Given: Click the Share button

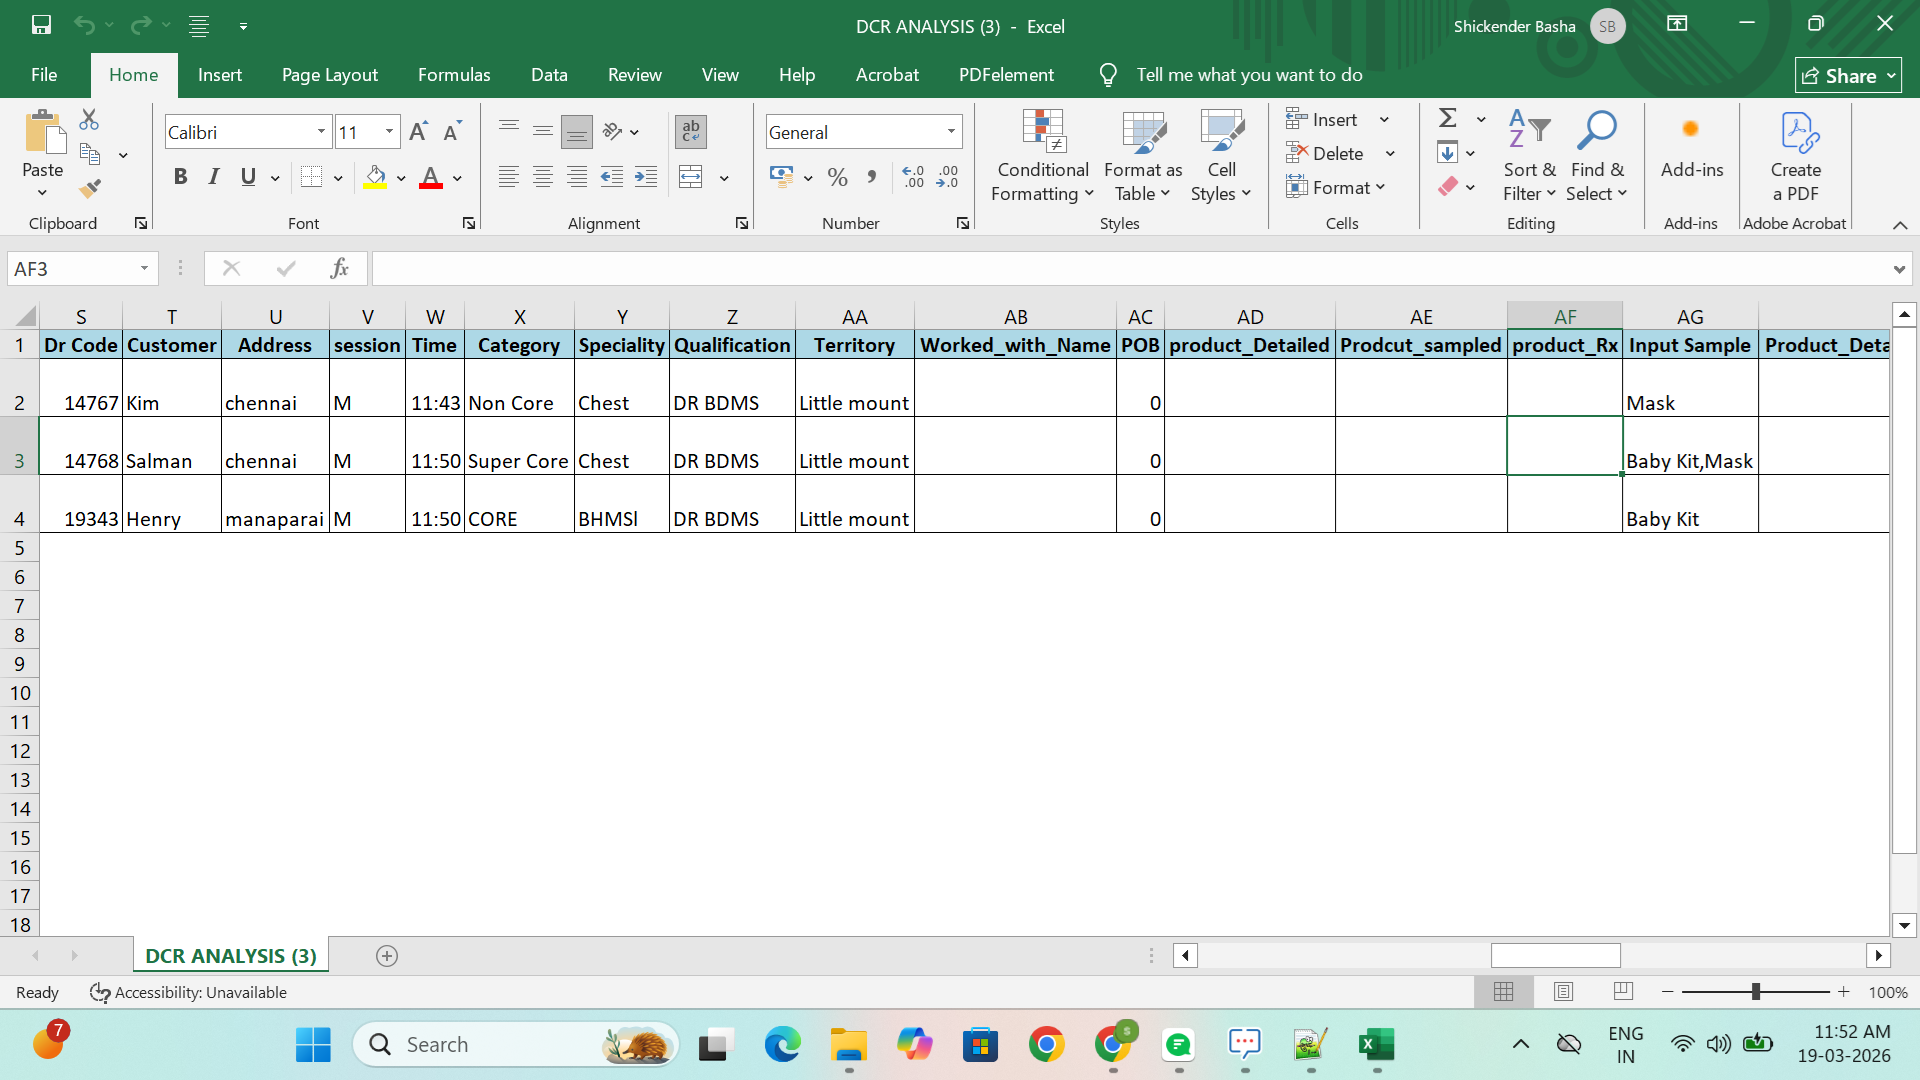Looking at the screenshot, I should [1848, 75].
